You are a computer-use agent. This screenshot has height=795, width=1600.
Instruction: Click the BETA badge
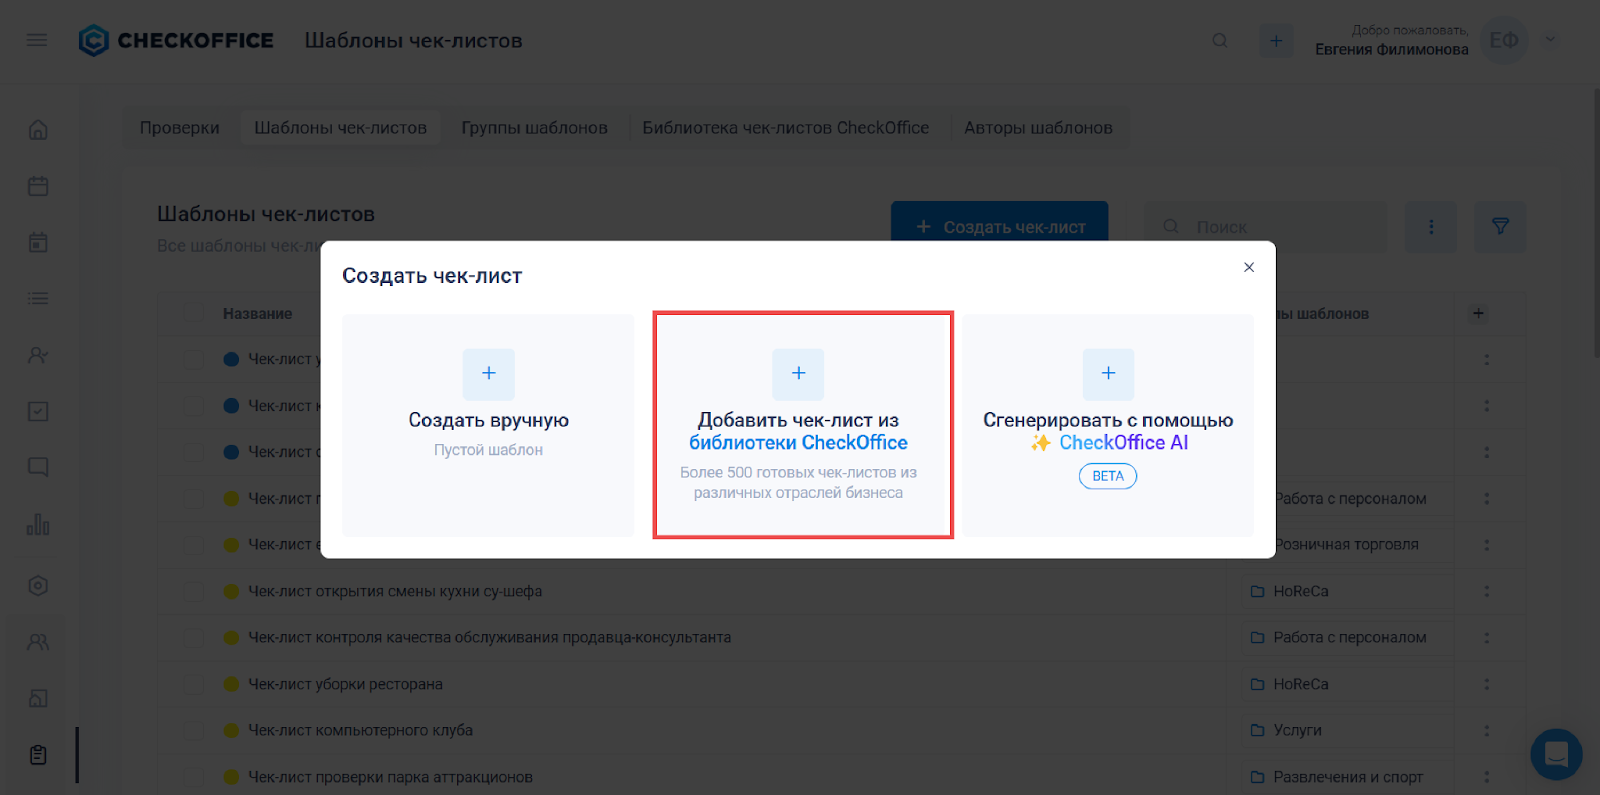click(1108, 476)
